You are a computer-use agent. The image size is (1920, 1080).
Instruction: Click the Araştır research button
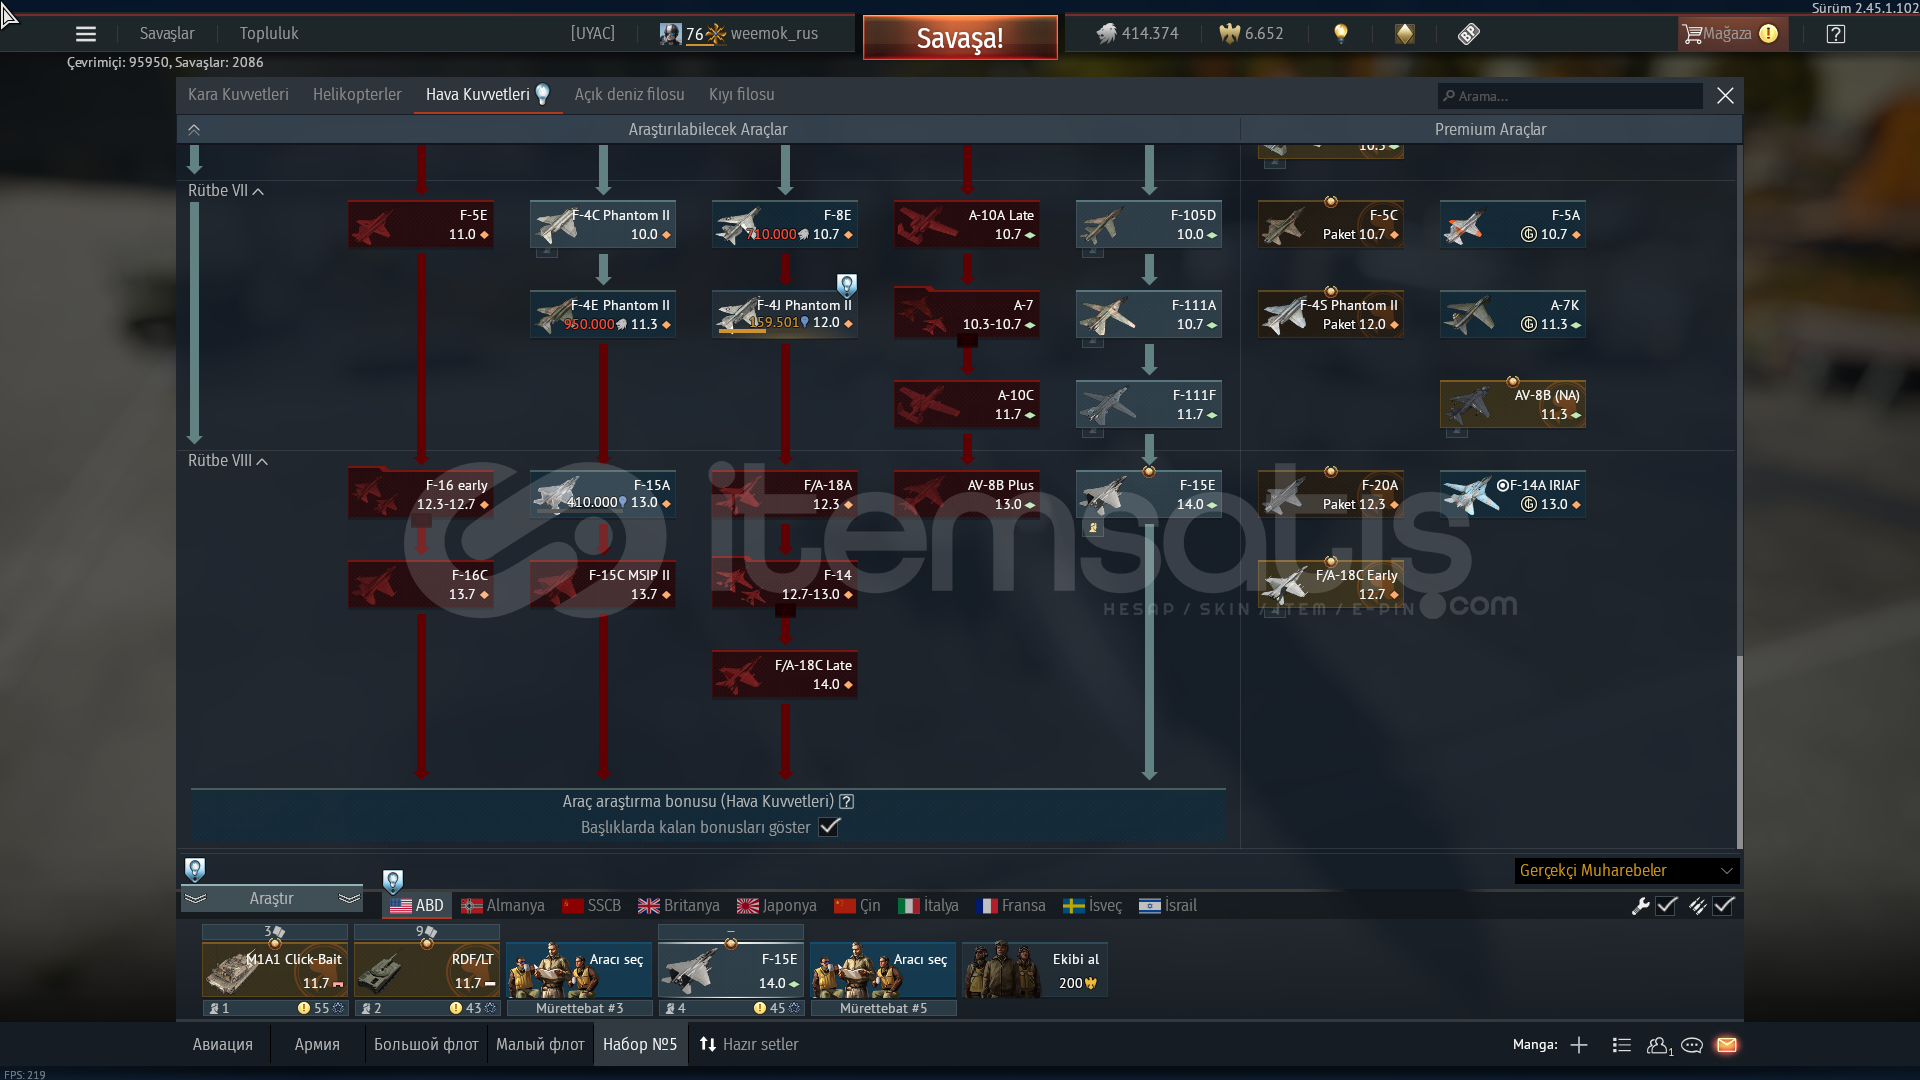[271, 899]
